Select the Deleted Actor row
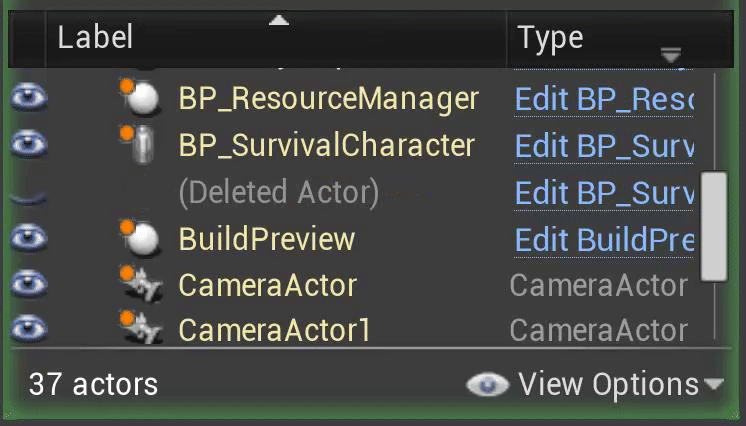 coord(278,193)
